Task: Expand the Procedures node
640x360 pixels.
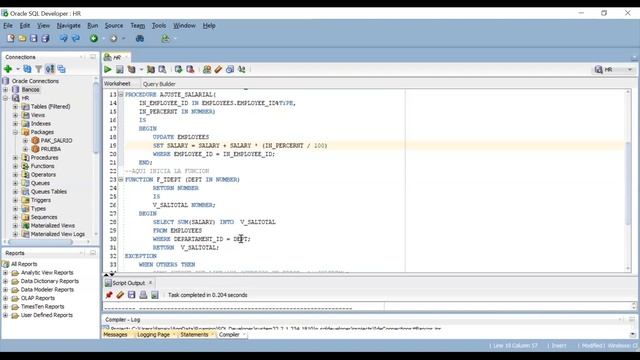Action: click(x=16, y=158)
